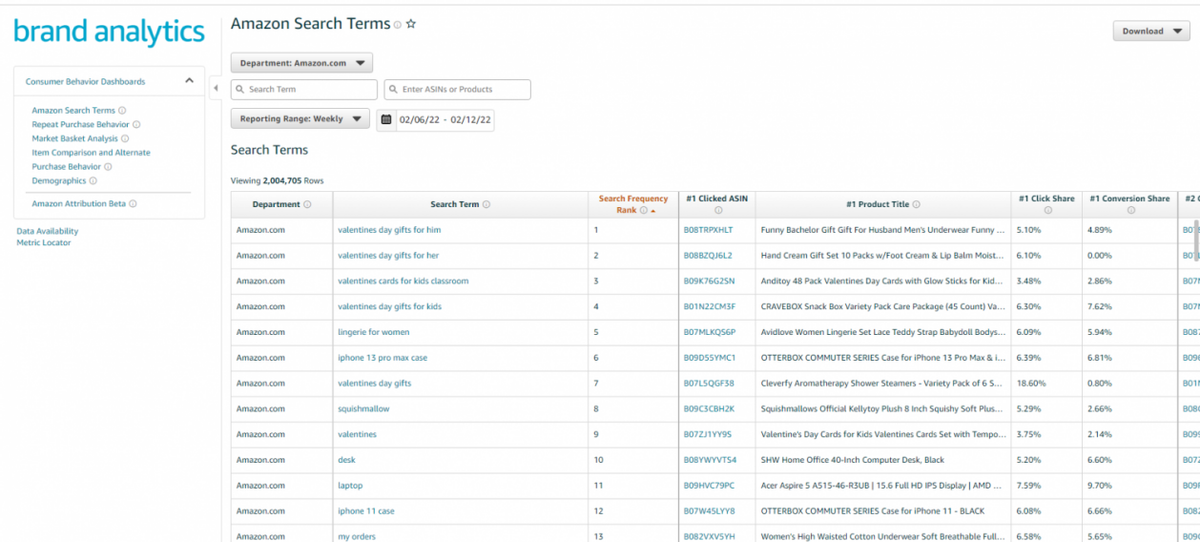The width and height of the screenshot is (1200, 542).
Task: Open Market Basket Analysis dashboard
Action: [x=75, y=139]
